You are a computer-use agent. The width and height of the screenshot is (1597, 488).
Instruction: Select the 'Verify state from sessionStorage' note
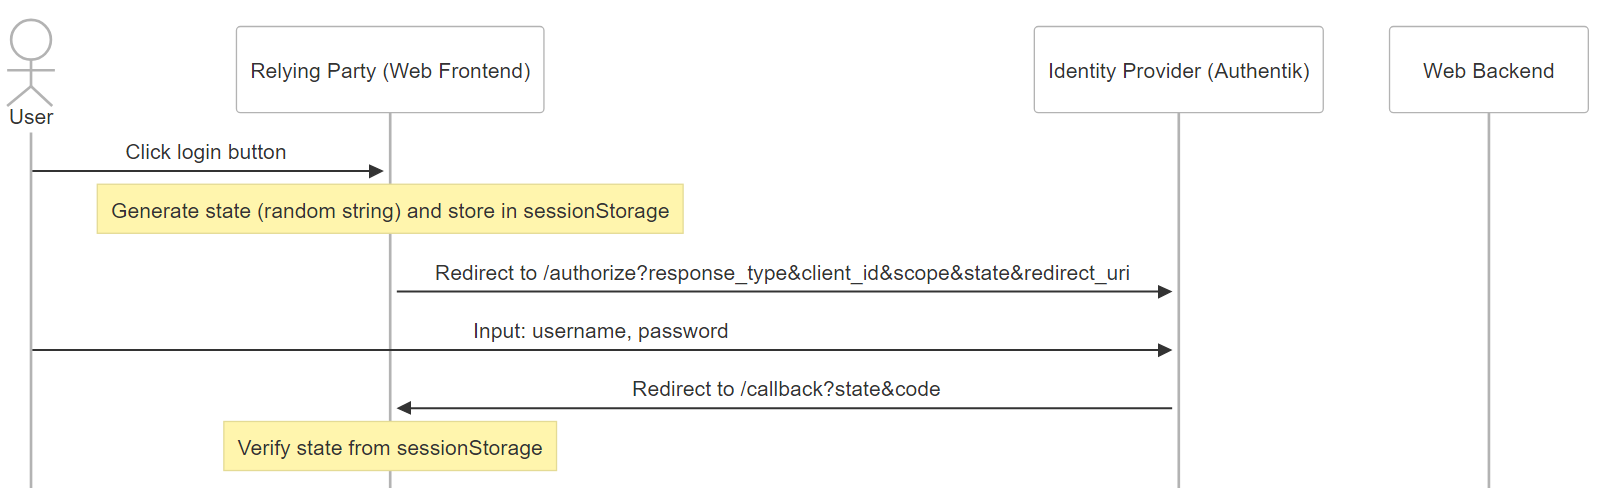(x=390, y=446)
